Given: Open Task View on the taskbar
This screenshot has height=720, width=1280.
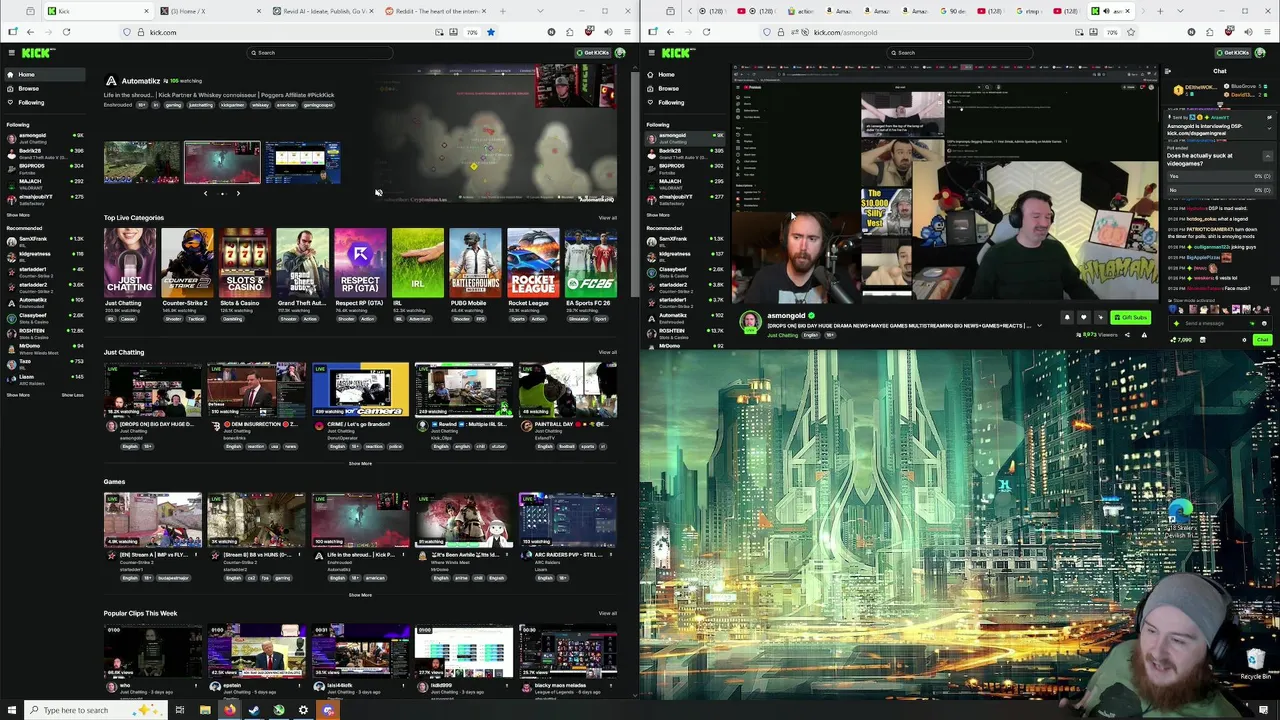Looking at the screenshot, I should [180, 710].
